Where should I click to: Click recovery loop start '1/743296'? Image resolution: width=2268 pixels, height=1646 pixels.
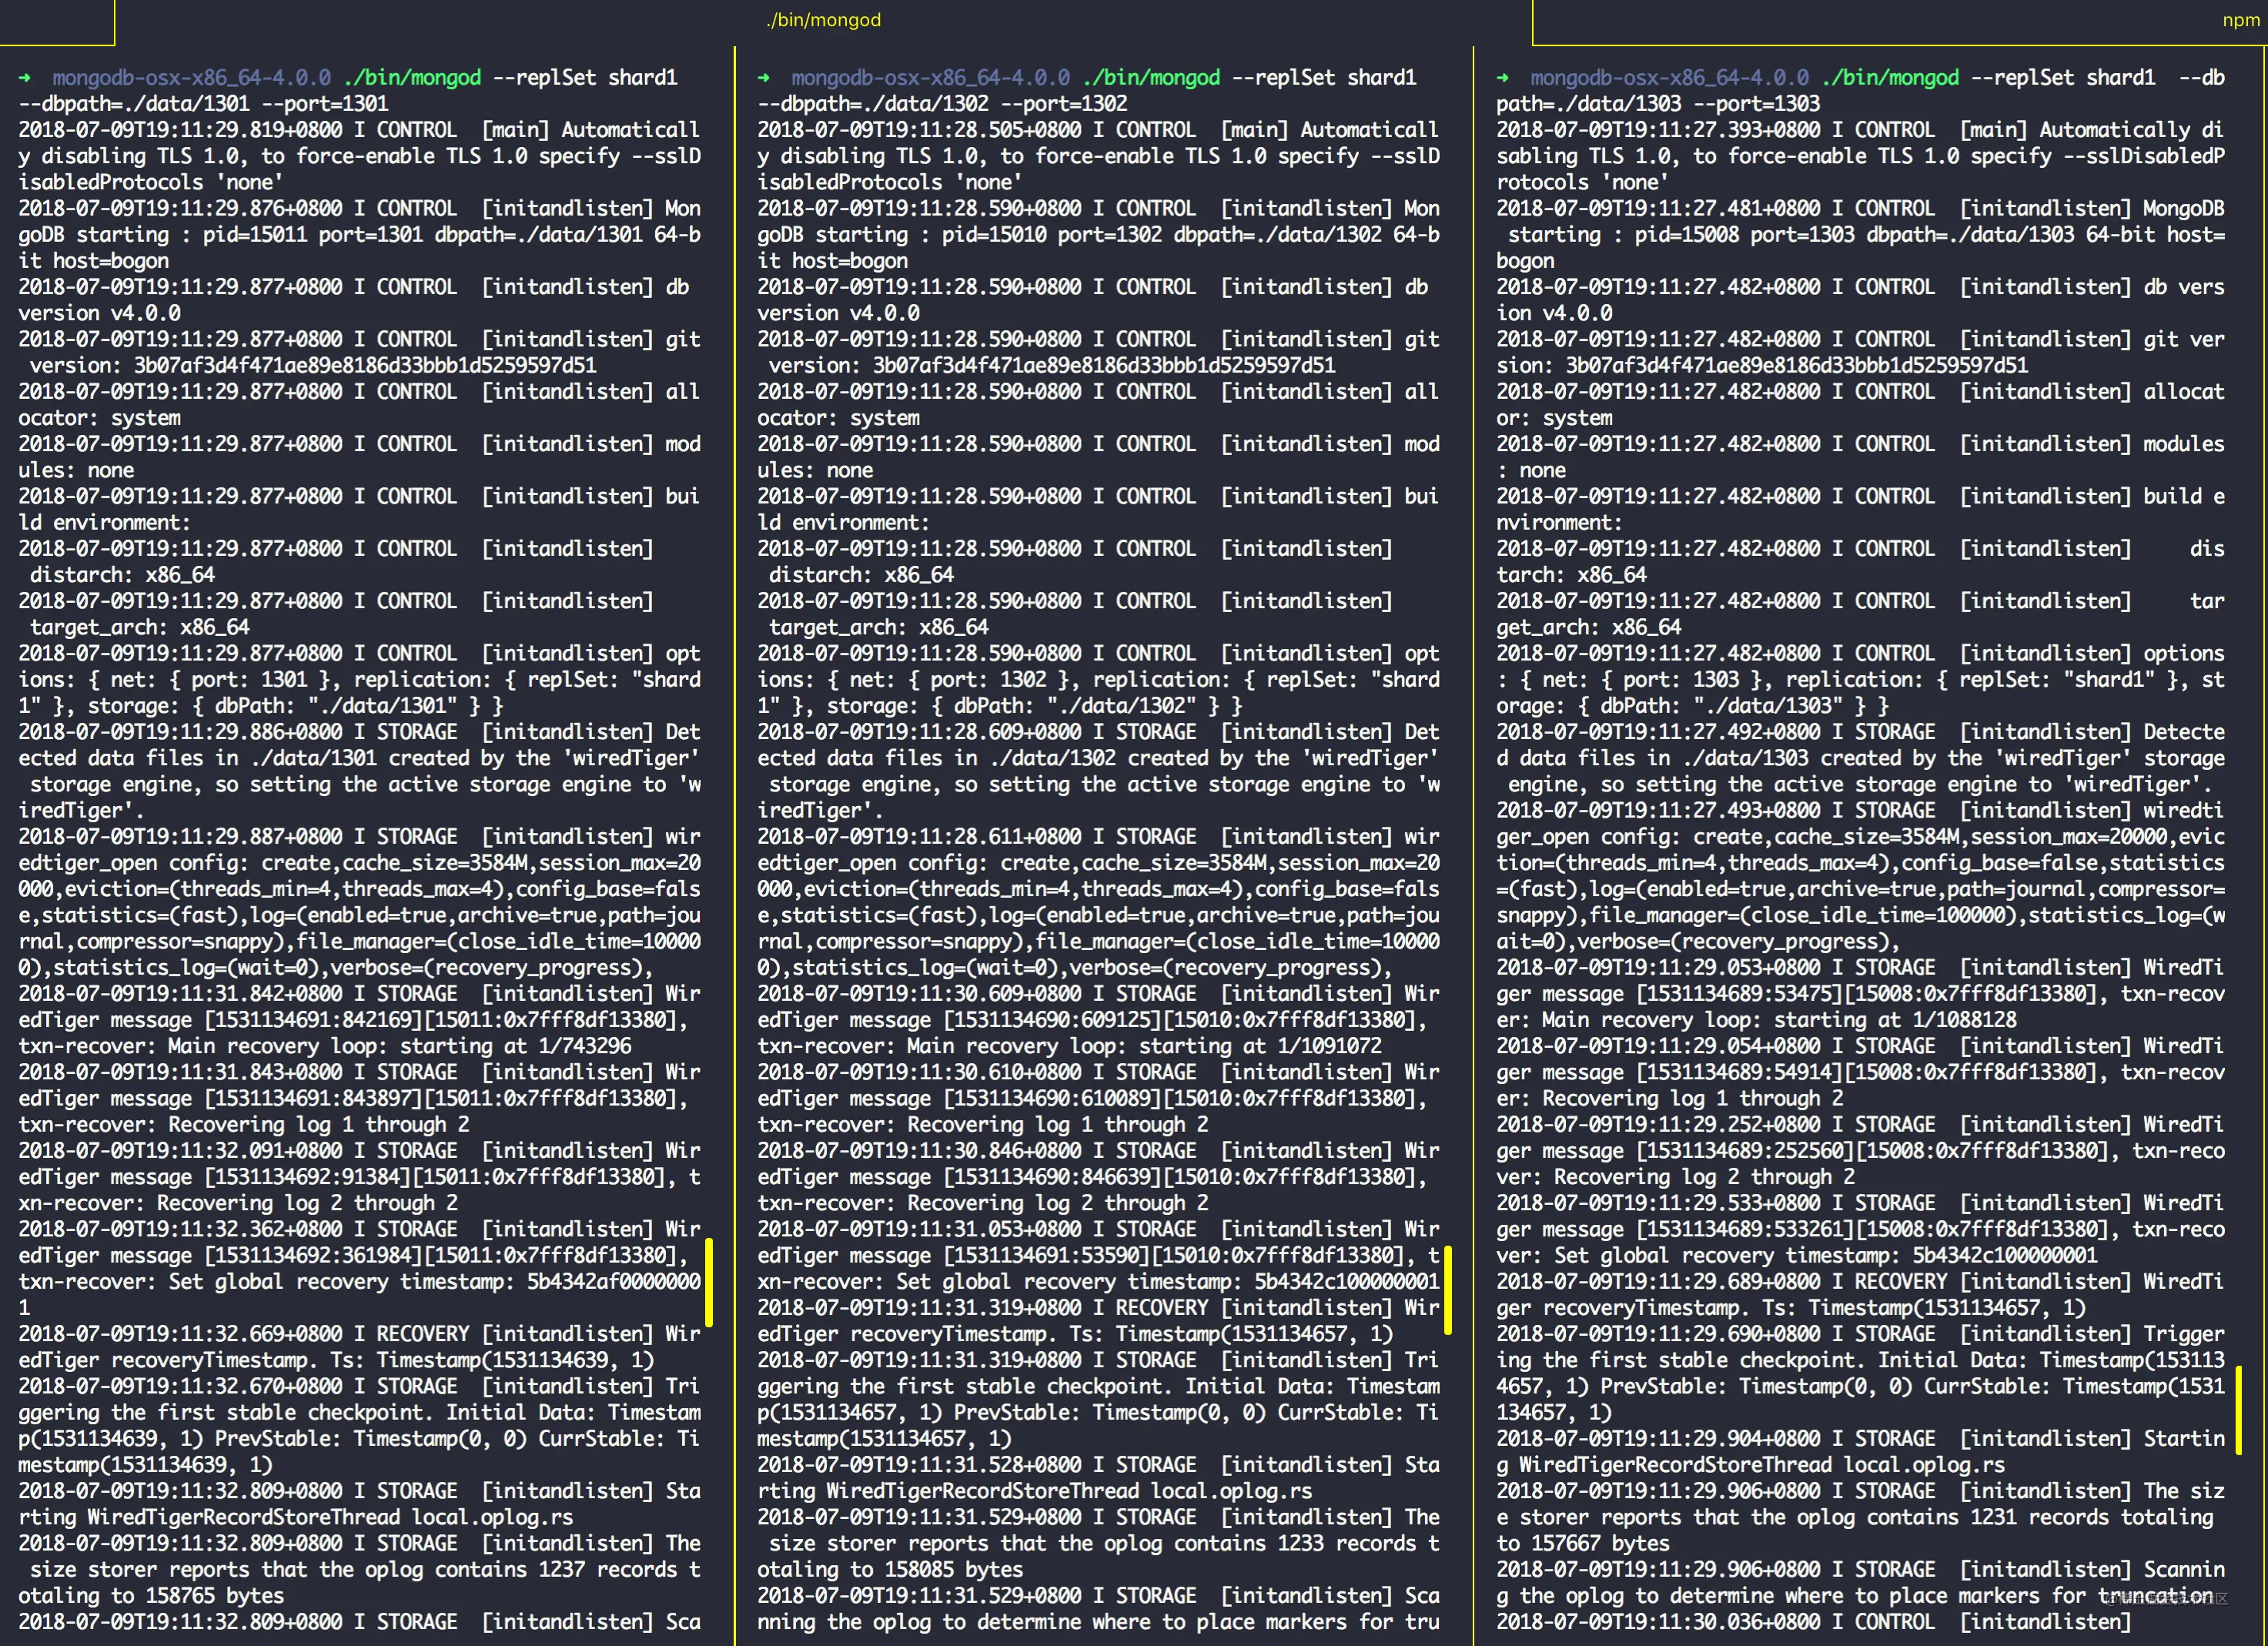click(x=586, y=1046)
